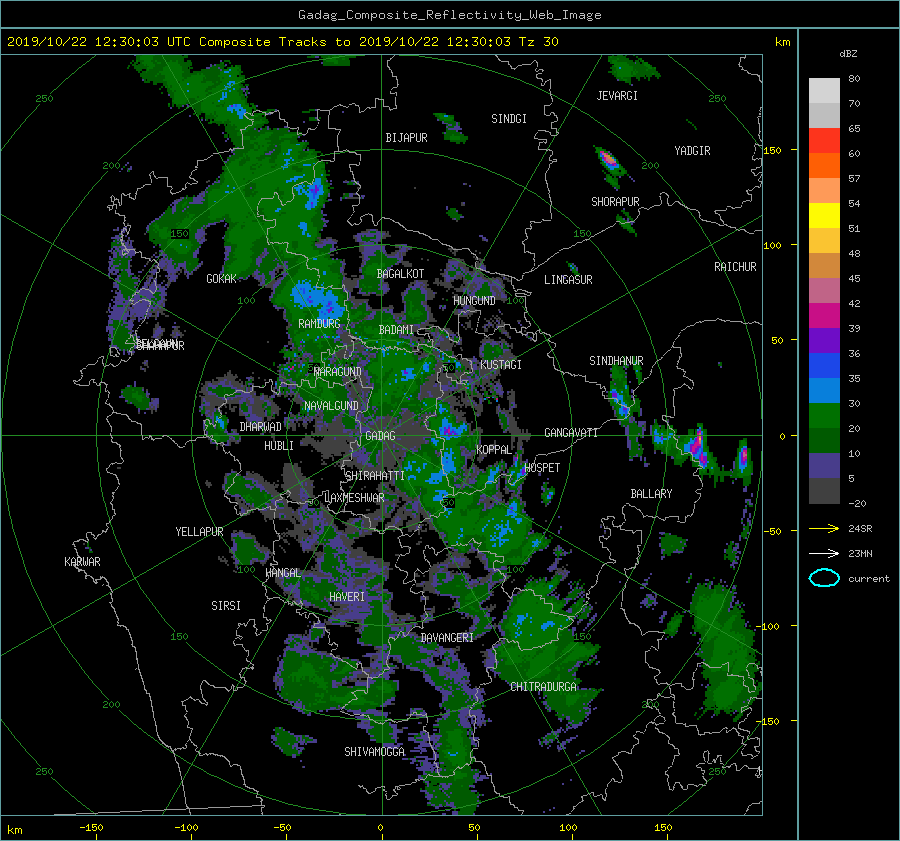Click the KOPPAL city label
The image size is (900, 841).
(x=494, y=450)
